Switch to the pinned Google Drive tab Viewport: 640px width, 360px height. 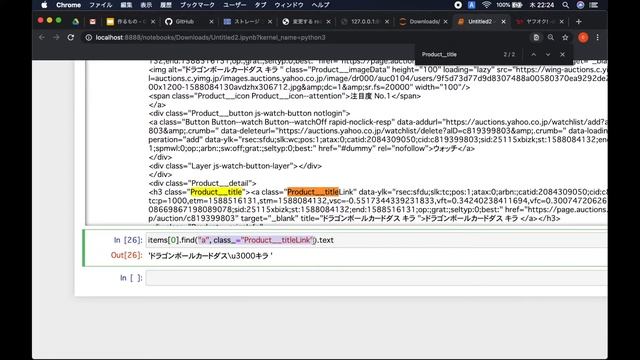click(x=76, y=22)
